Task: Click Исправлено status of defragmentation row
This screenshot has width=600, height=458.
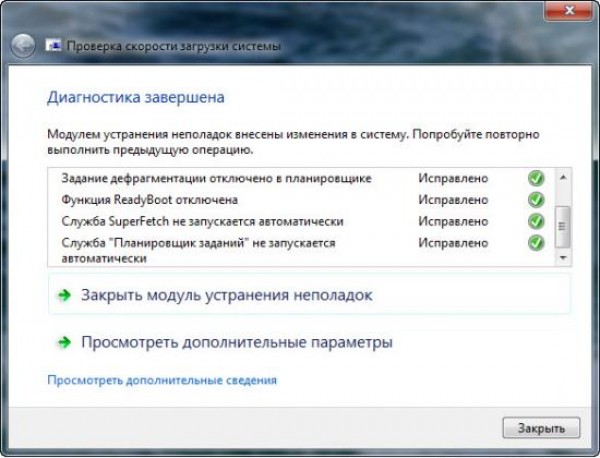Action: tap(453, 178)
